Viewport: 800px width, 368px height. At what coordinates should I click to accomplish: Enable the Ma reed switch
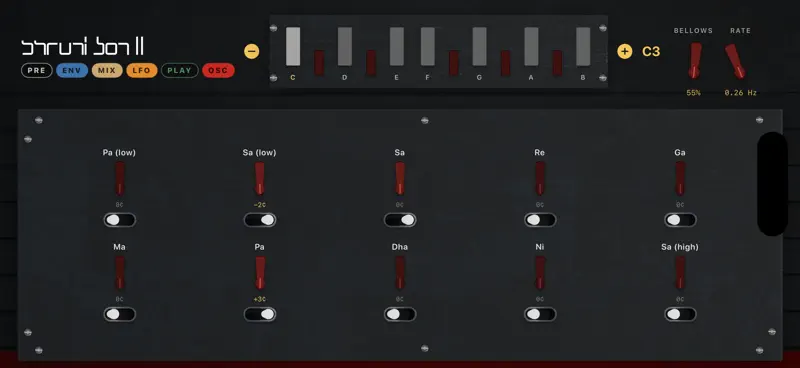click(120, 314)
